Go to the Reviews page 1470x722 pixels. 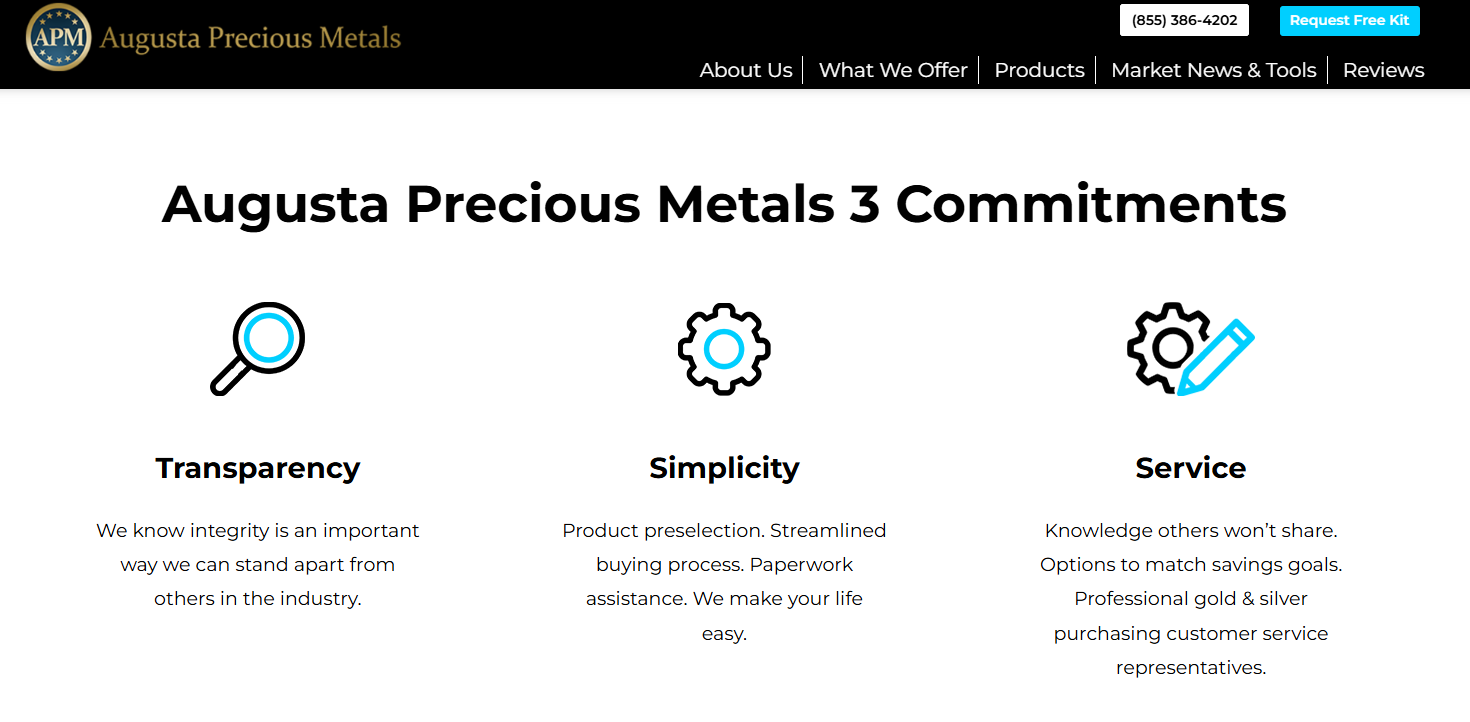pyautogui.click(x=1383, y=70)
